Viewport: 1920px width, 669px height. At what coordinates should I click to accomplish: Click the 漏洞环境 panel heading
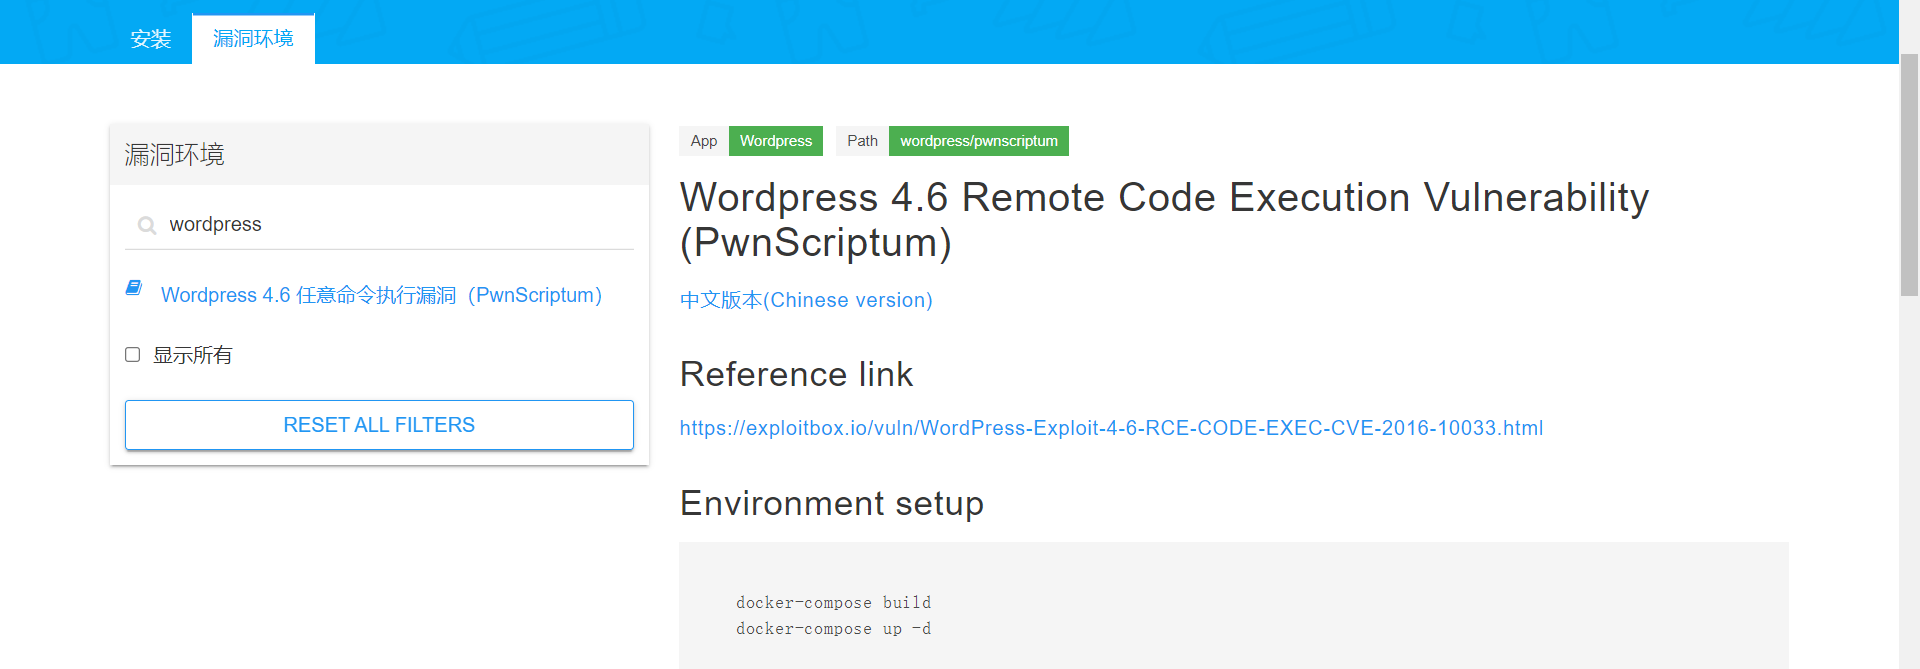point(175,155)
